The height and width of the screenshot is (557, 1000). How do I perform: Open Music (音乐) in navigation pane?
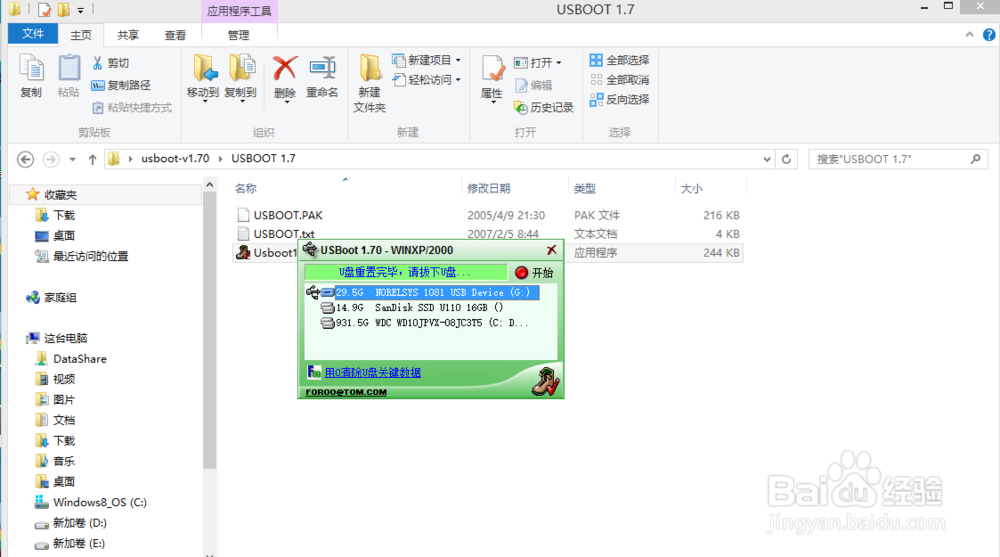click(63, 461)
